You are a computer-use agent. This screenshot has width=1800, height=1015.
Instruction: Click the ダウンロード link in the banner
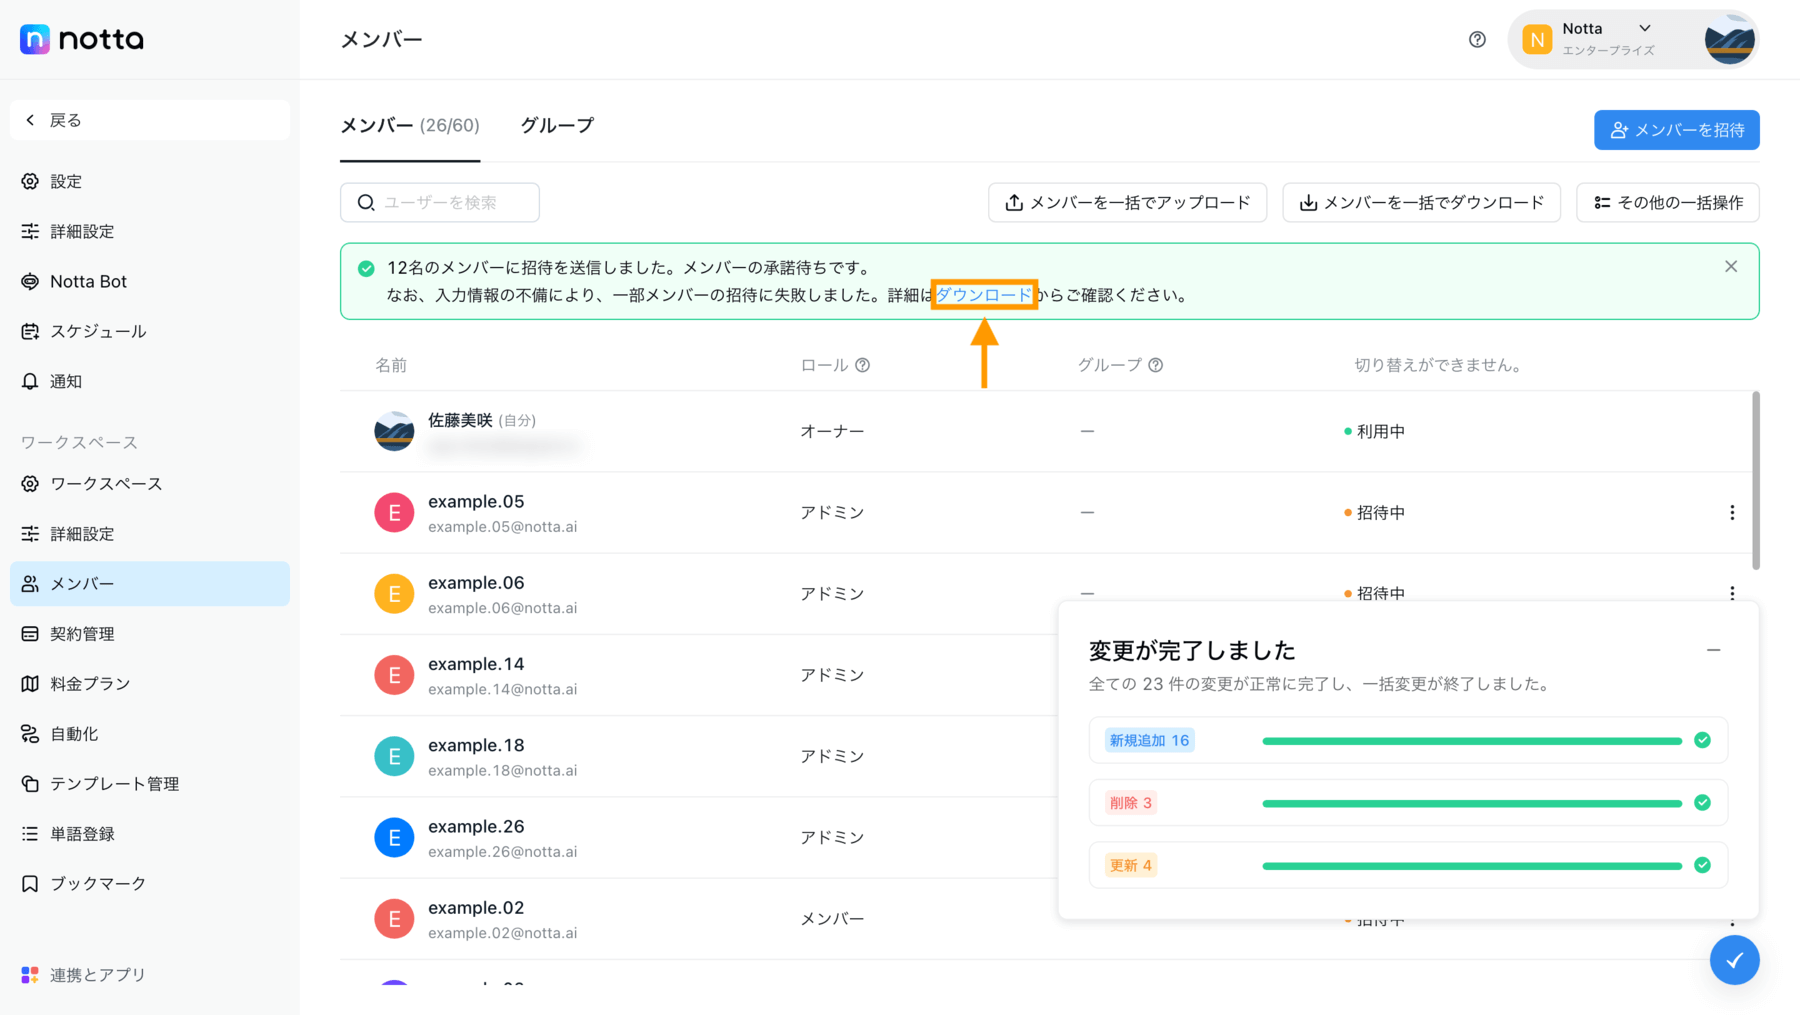tap(984, 295)
